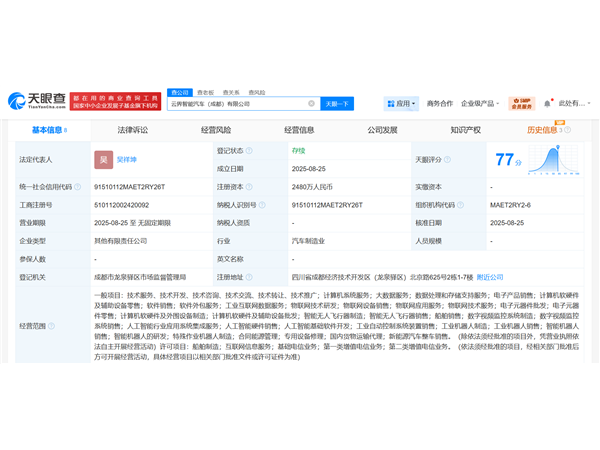This screenshot has height=450, width=600.
Task: Switch to the 公司发展 tab
Action: tap(383, 130)
